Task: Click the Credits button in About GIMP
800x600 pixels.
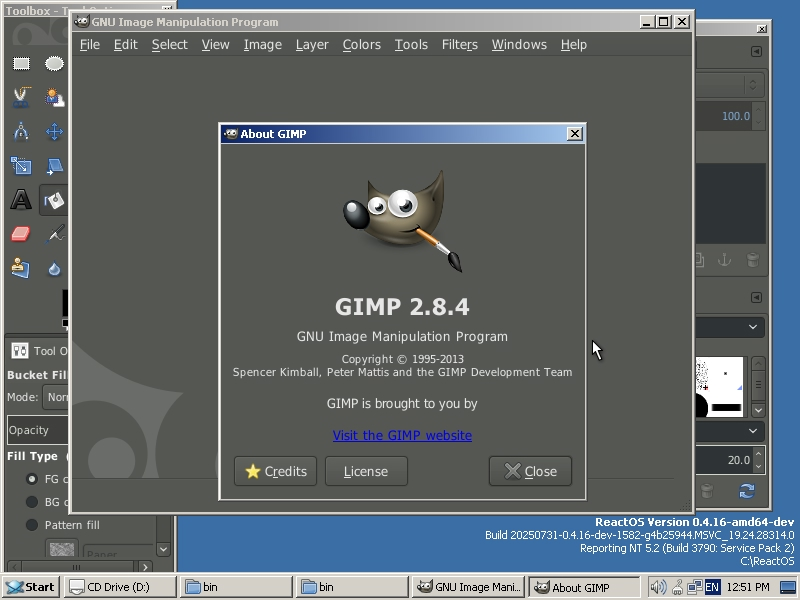Action: (274, 471)
